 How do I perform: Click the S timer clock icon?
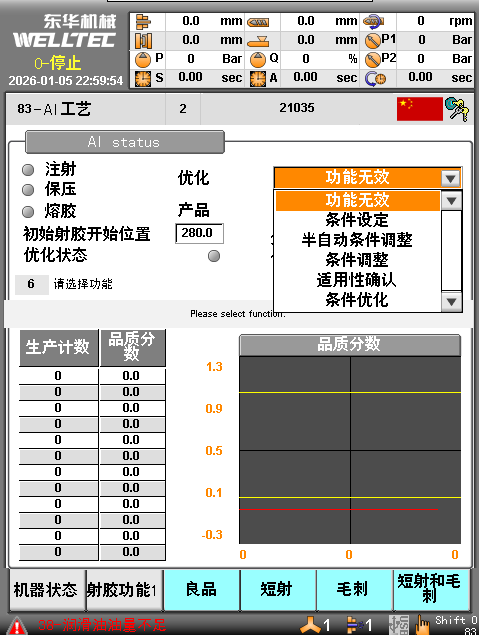click(x=143, y=78)
